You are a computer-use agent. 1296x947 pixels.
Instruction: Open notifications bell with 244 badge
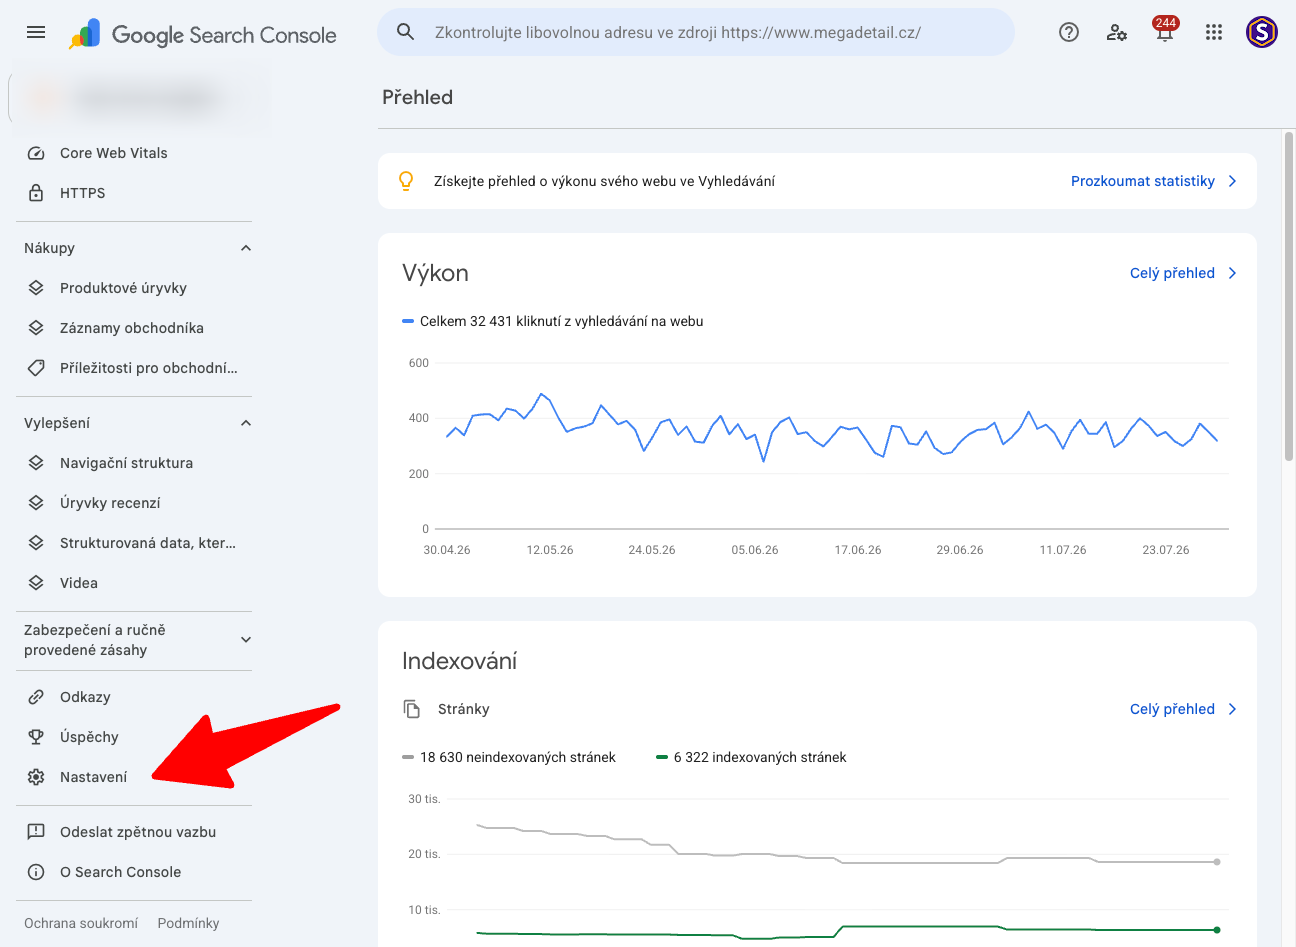[1165, 32]
